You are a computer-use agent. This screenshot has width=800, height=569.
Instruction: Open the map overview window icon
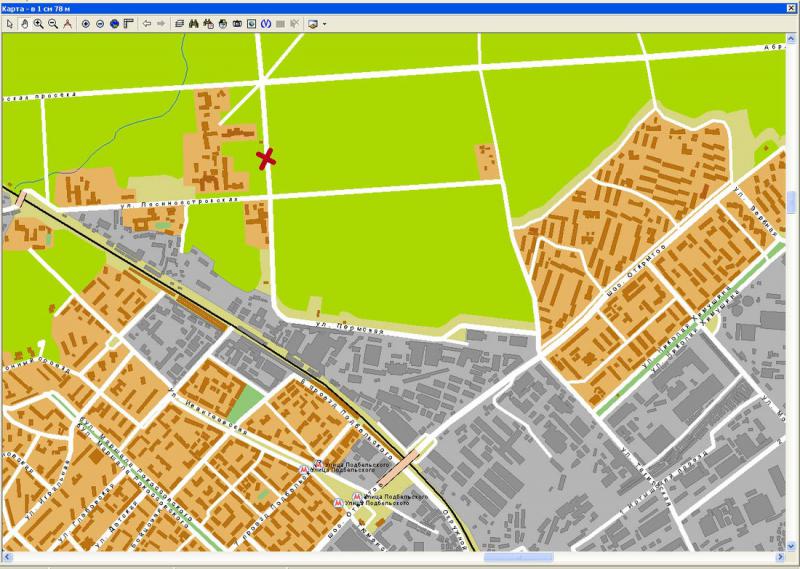point(252,24)
